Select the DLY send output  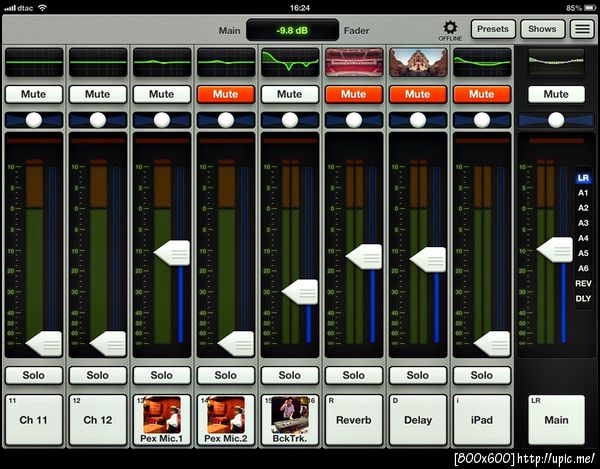[x=583, y=298]
